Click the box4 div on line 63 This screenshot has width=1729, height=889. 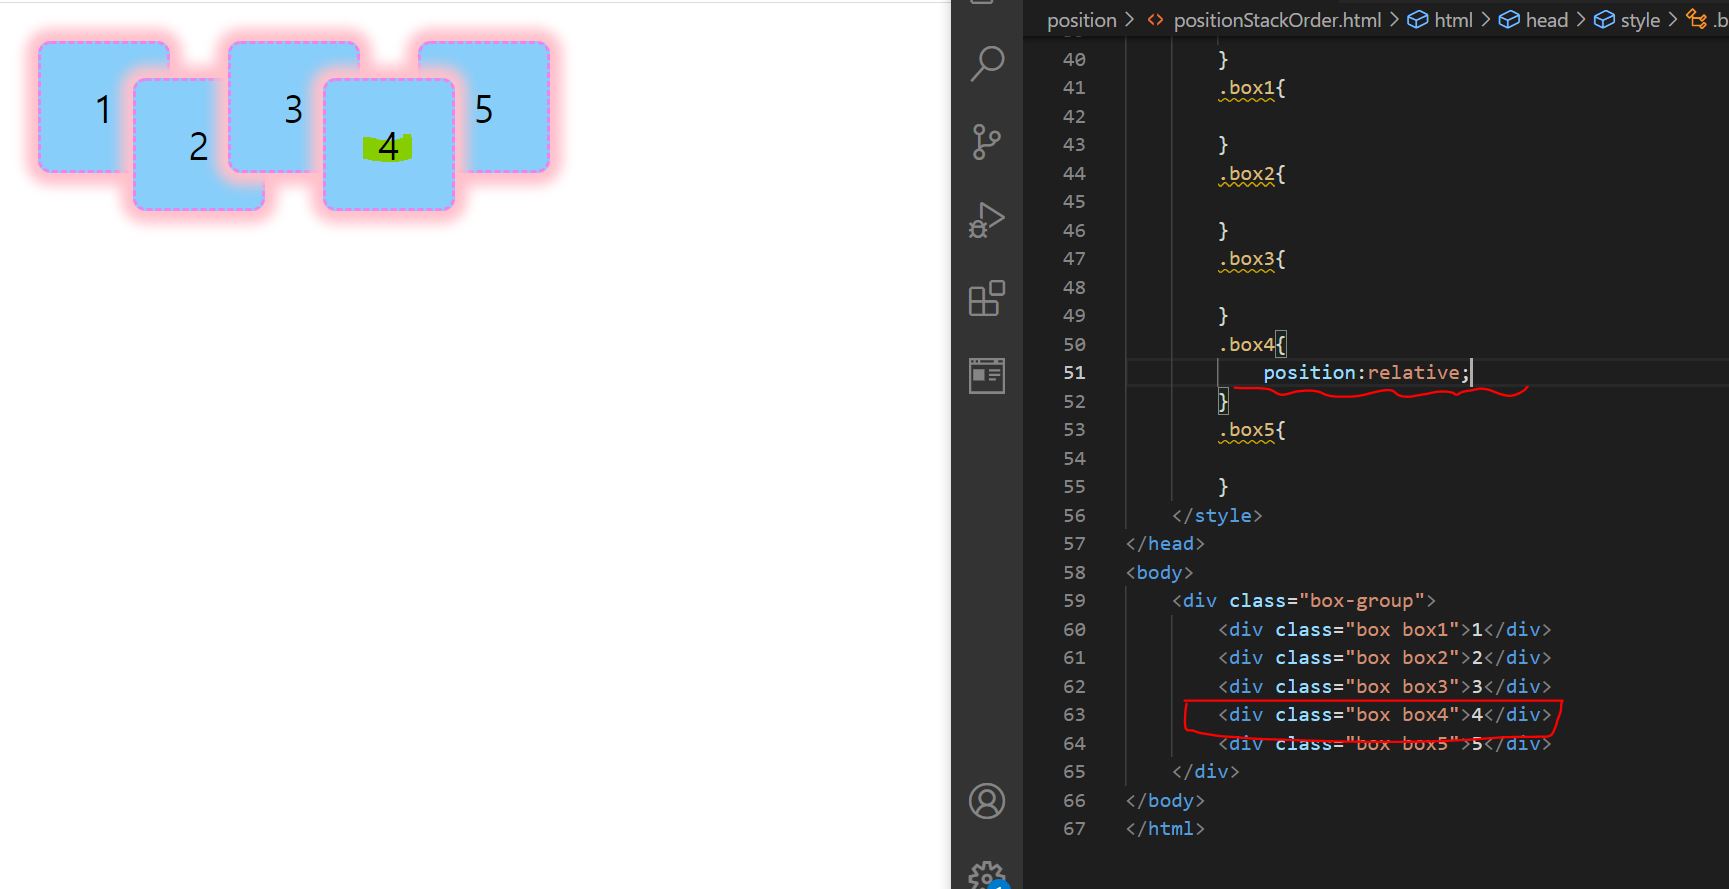(x=1384, y=715)
